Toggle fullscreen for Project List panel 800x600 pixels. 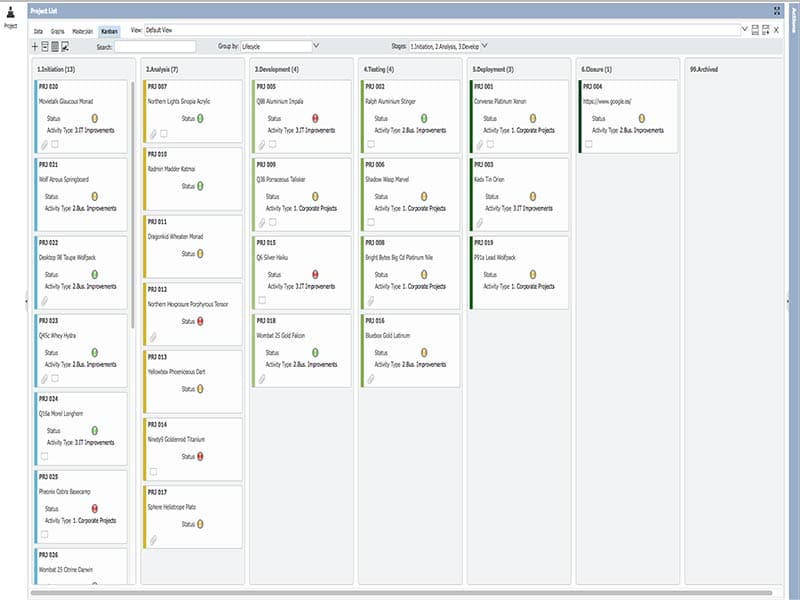click(777, 11)
